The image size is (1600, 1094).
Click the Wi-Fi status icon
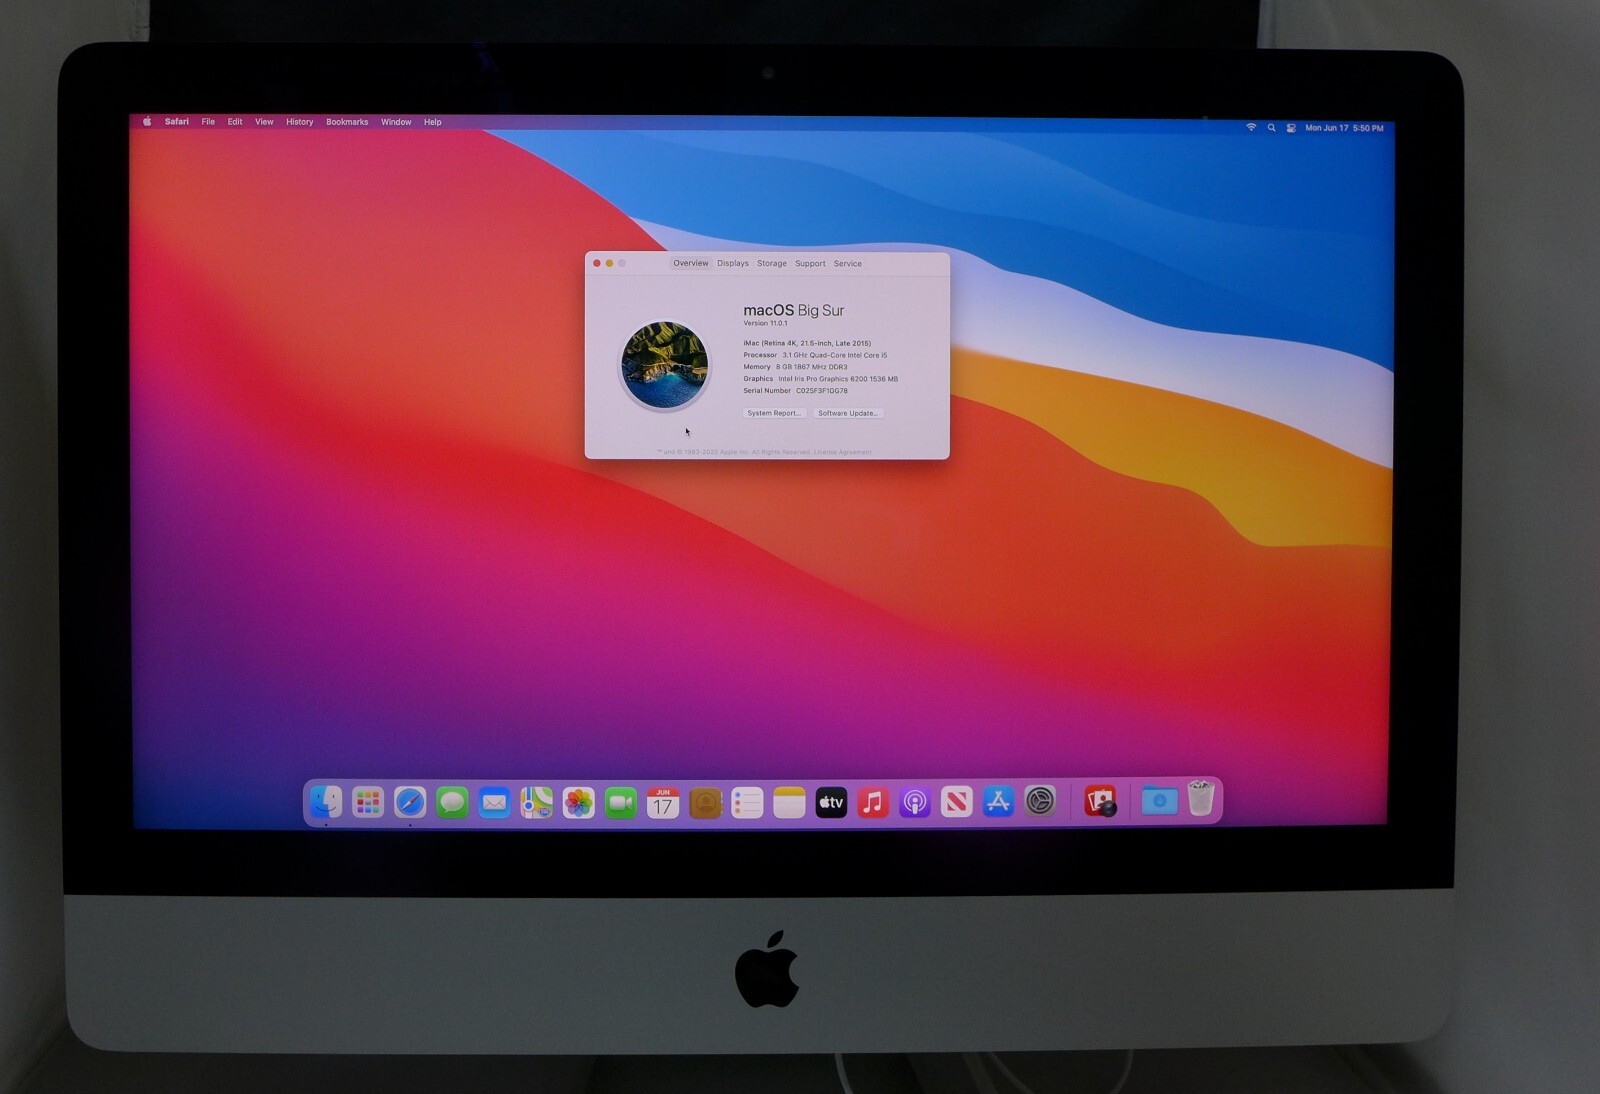(1251, 127)
